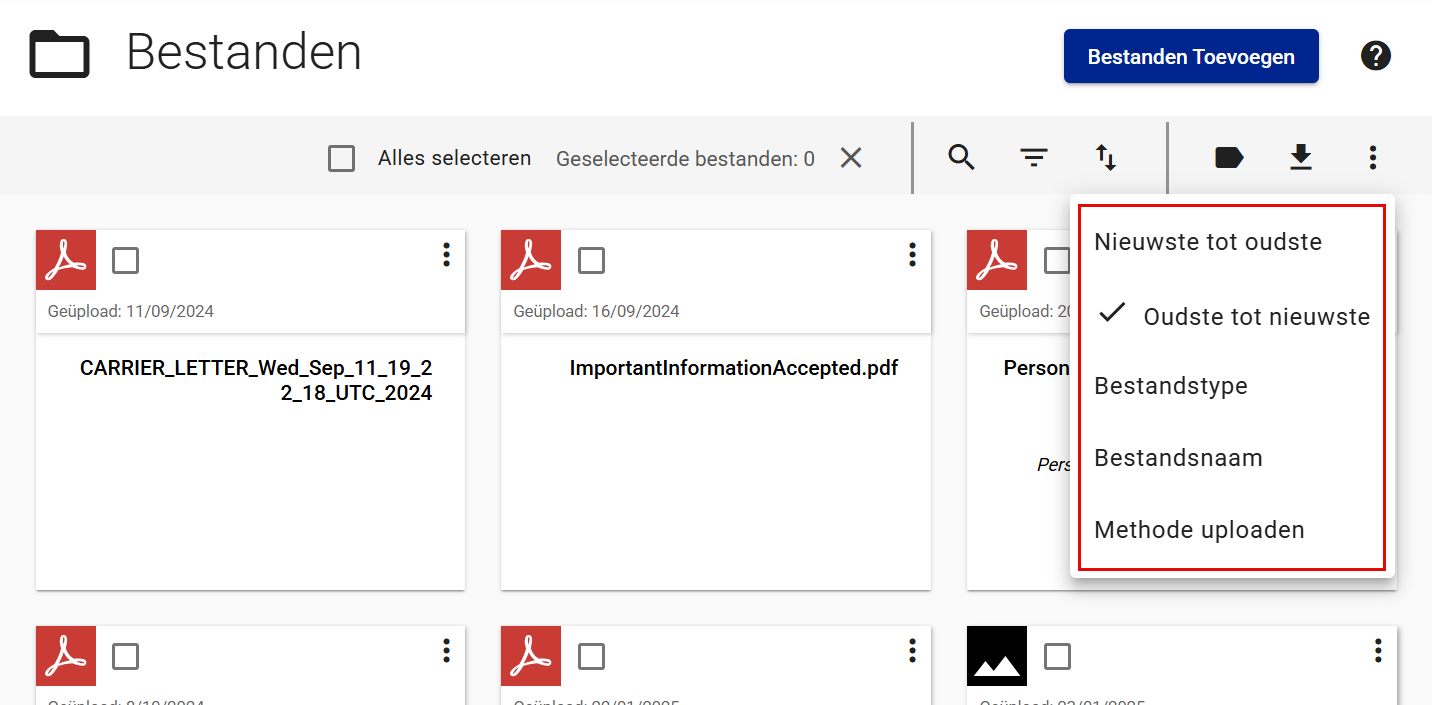Tick the ImportantInformationAccepted.pdf checkbox
This screenshot has height=705, width=1432.
coord(592,261)
